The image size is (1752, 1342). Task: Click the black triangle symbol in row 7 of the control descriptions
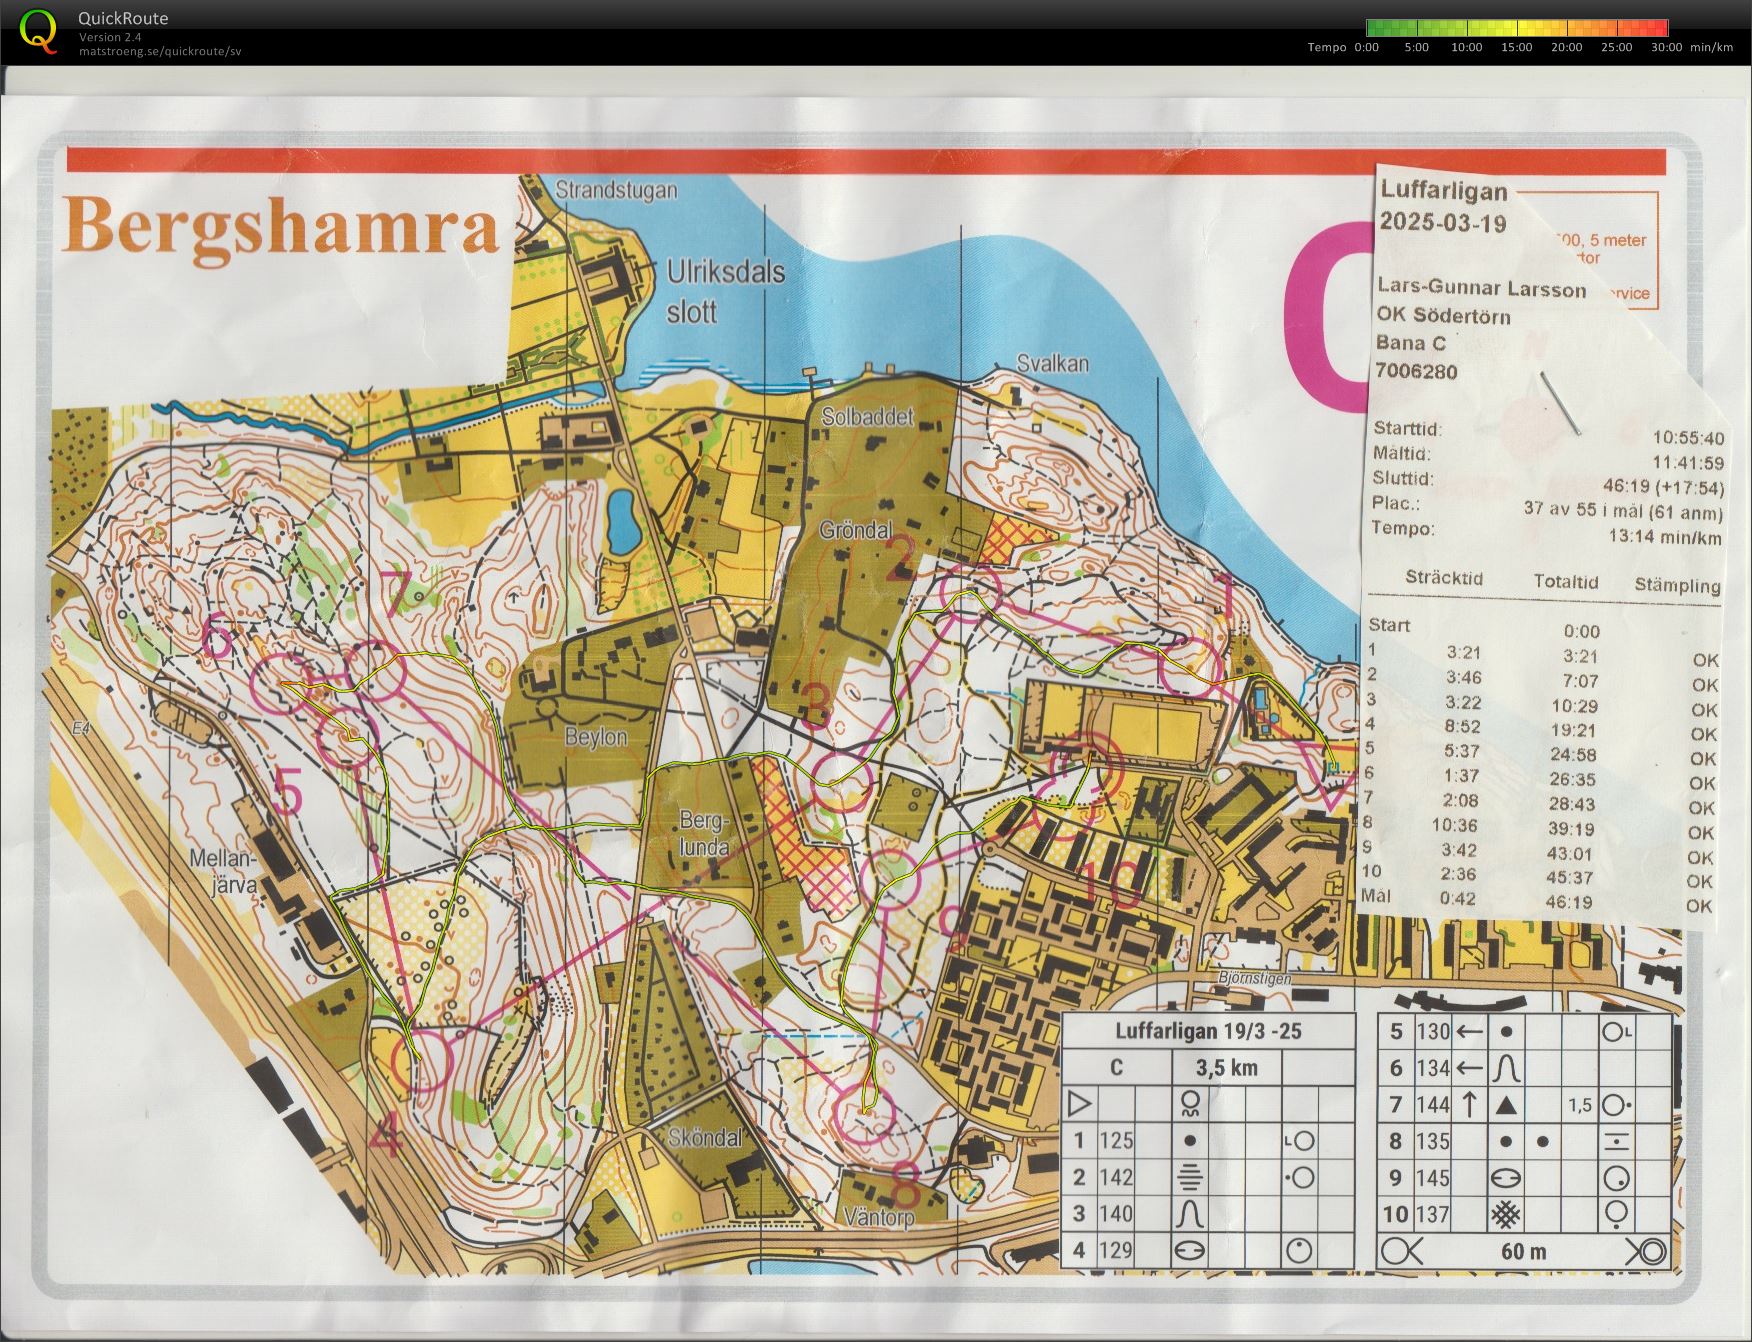click(1506, 1105)
